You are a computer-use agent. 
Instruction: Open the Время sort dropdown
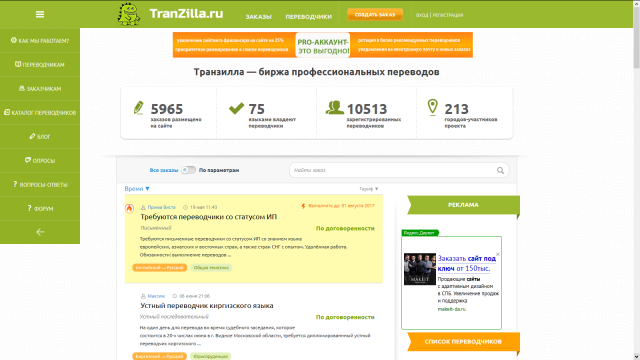point(137,189)
